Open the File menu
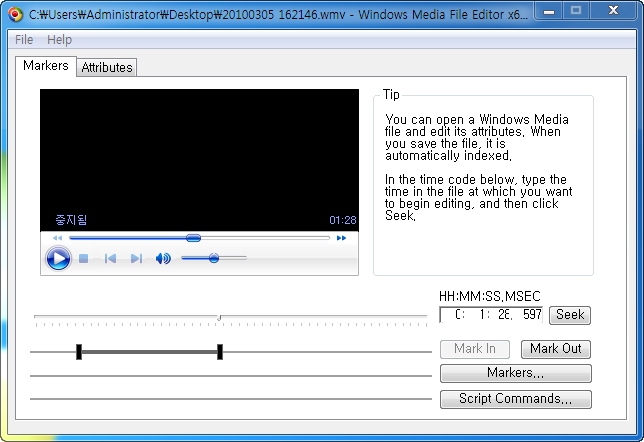The image size is (644, 442). click(24, 40)
